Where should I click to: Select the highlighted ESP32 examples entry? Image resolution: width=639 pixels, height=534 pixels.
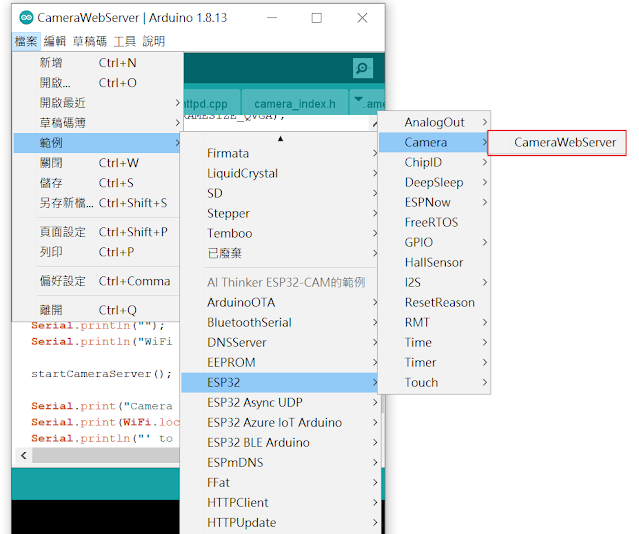pyautogui.click(x=280, y=382)
